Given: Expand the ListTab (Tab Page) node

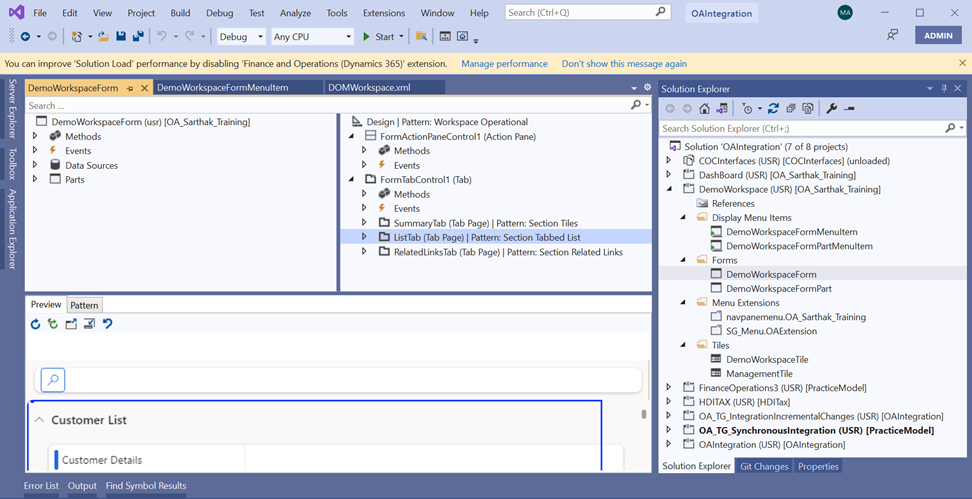Looking at the screenshot, I should pyautogui.click(x=364, y=237).
